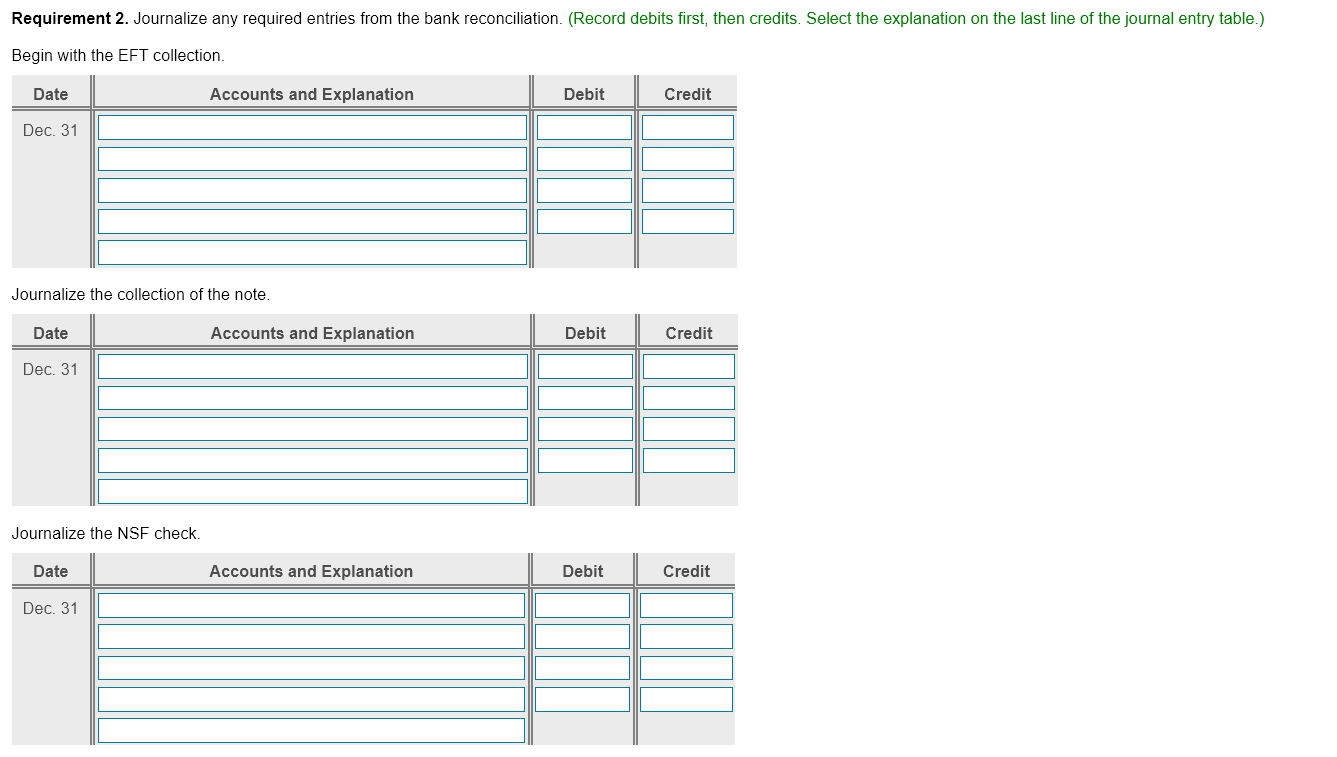Click fourth account field in NSF check table
The width and height of the screenshot is (1337, 757).
311,699
